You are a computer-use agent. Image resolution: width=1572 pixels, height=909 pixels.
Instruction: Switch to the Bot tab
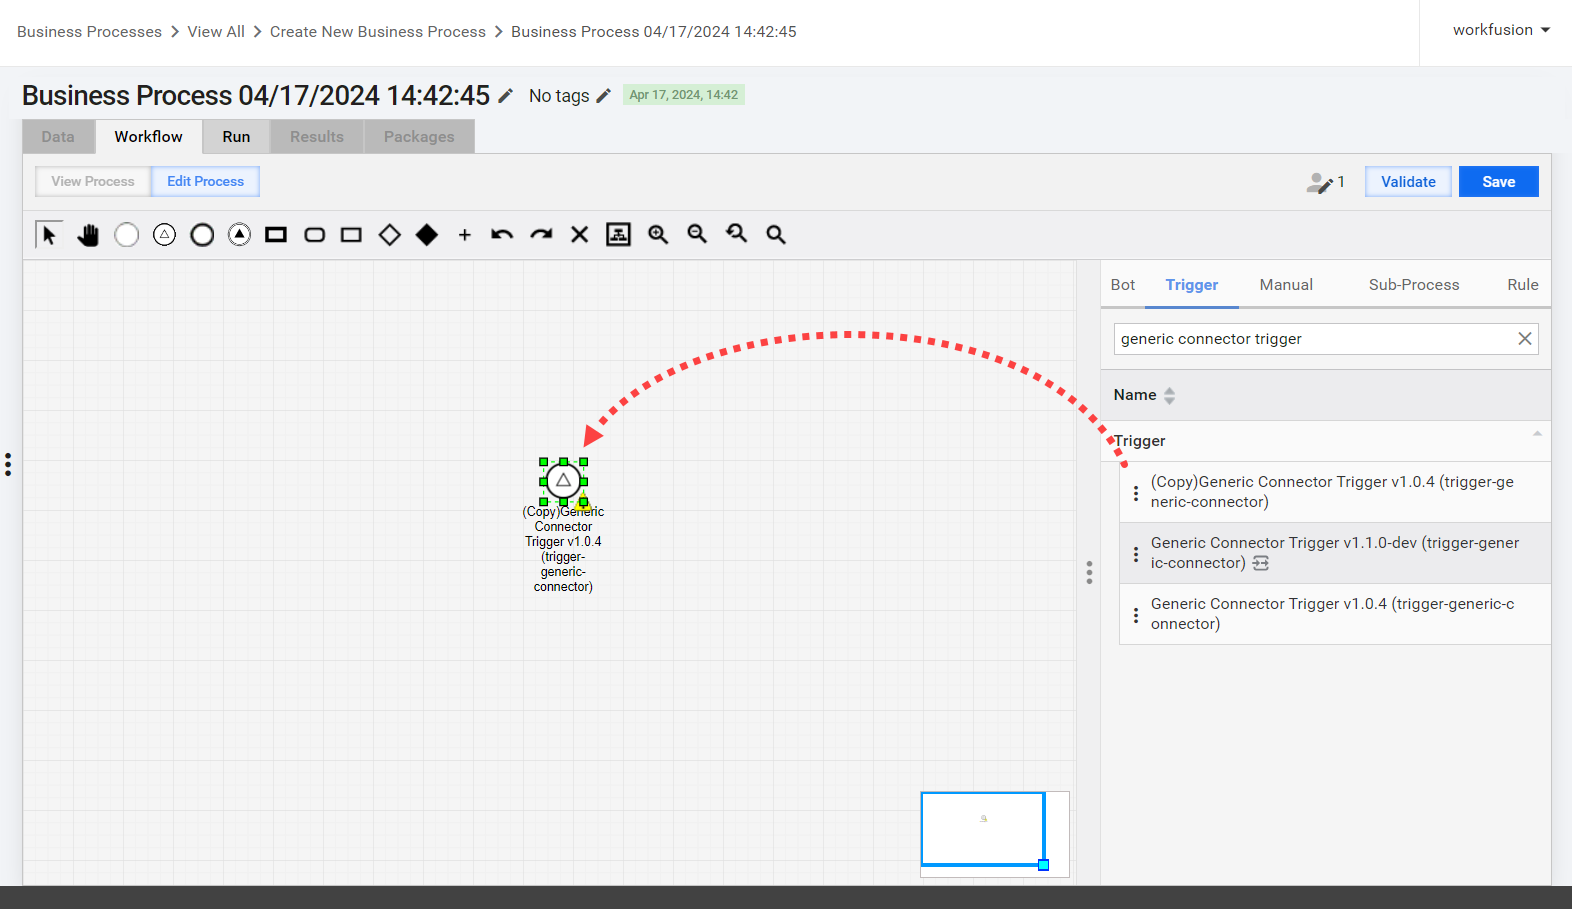click(1123, 285)
